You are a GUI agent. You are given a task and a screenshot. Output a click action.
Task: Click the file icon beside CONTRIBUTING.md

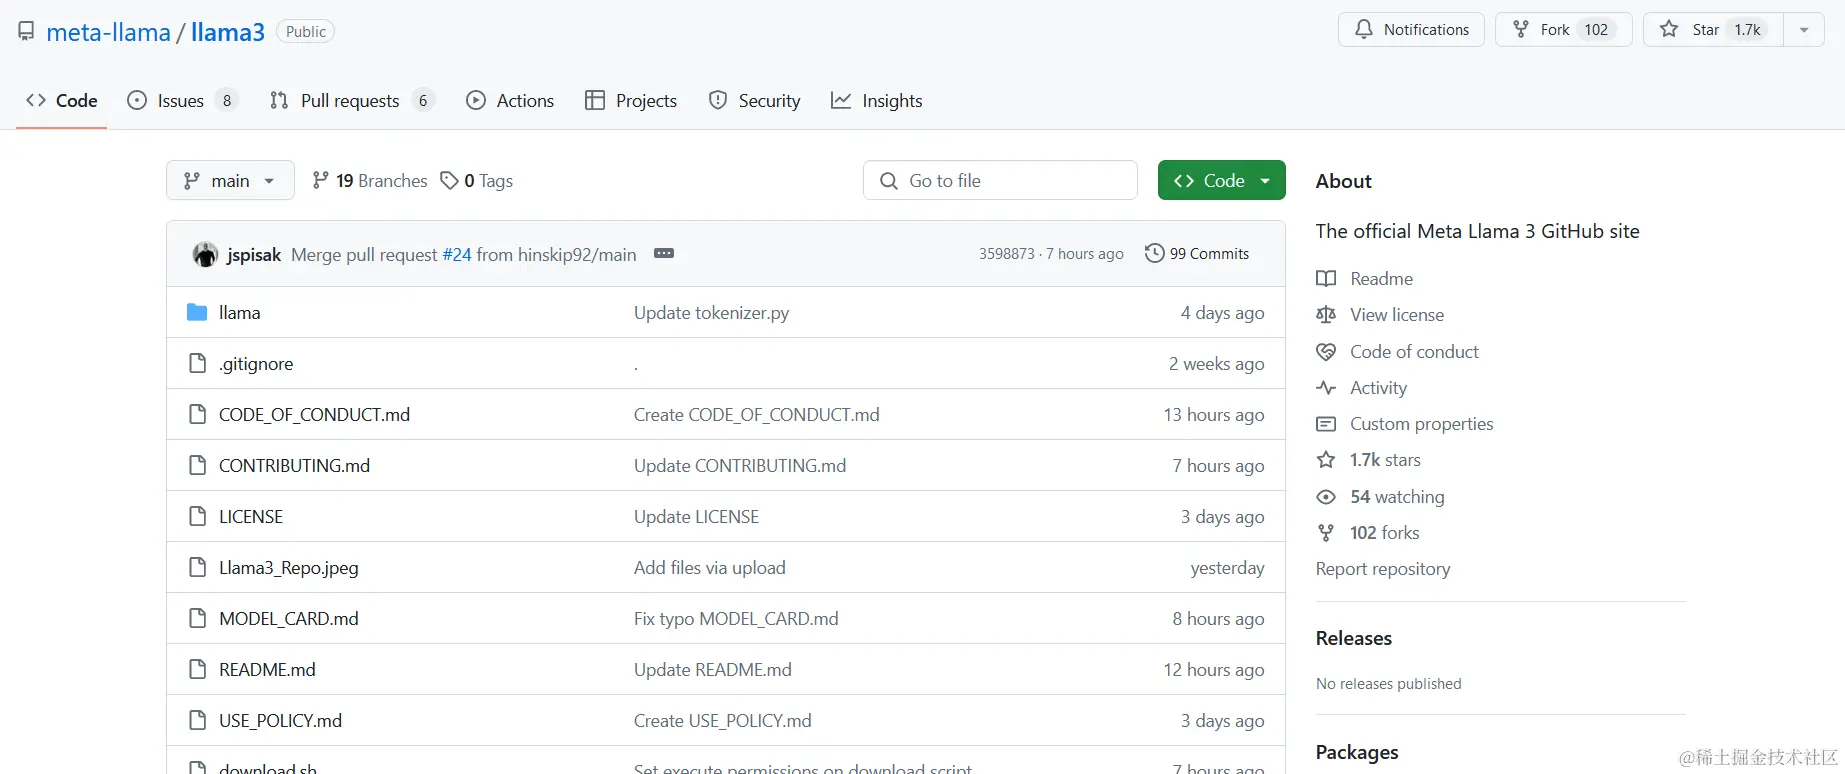(x=198, y=465)
